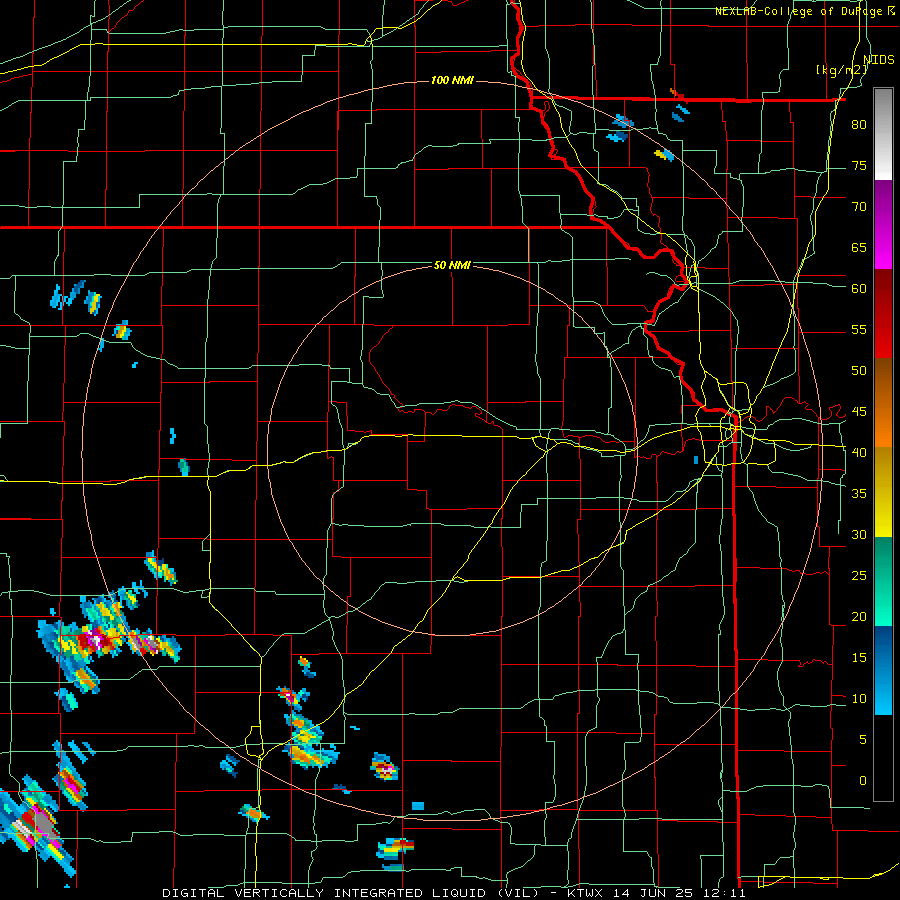Screen dimensions: 900x900
Task: Click the blue segment of the legend
Action: pos(883,670)
